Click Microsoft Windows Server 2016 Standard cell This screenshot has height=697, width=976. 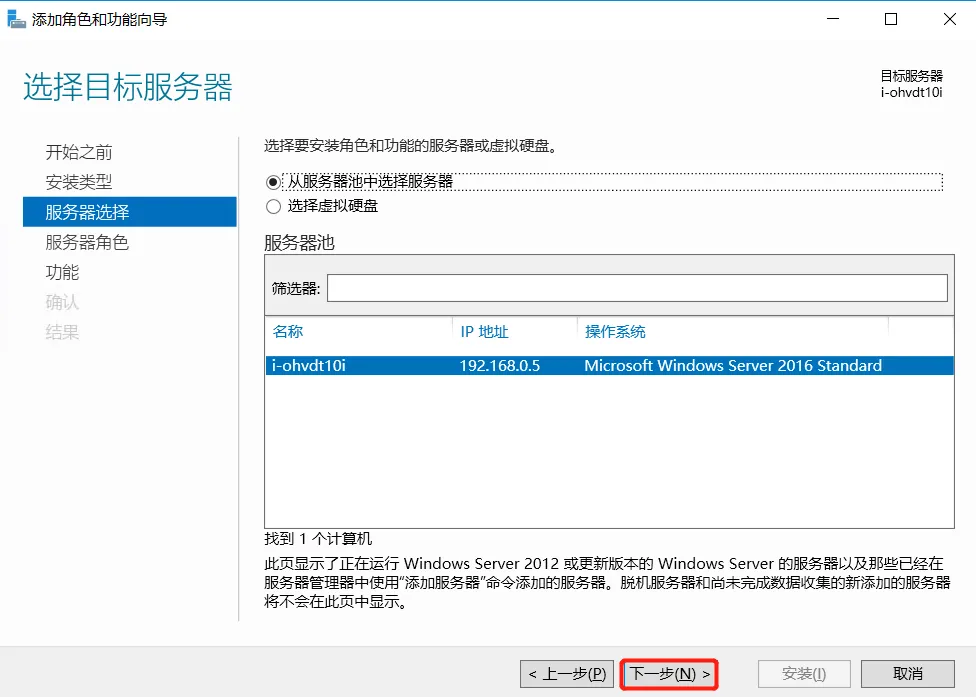tap(733, 365)
